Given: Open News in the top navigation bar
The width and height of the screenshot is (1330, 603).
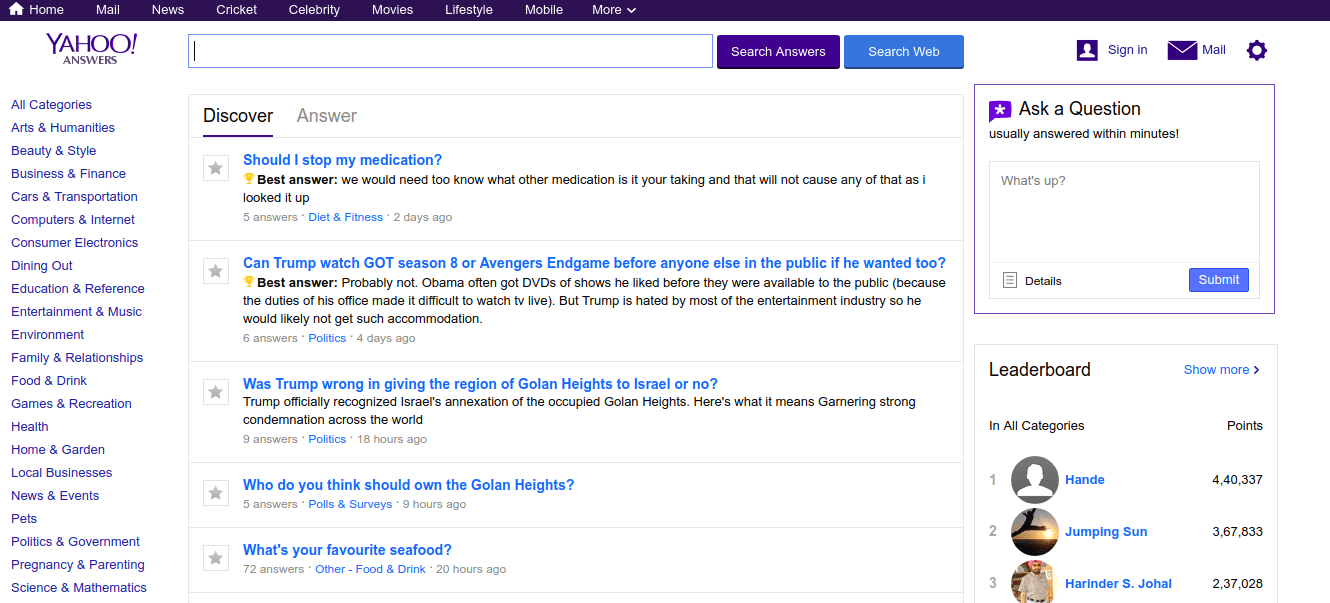Looking at the screenshot, I should click(168, 10).
